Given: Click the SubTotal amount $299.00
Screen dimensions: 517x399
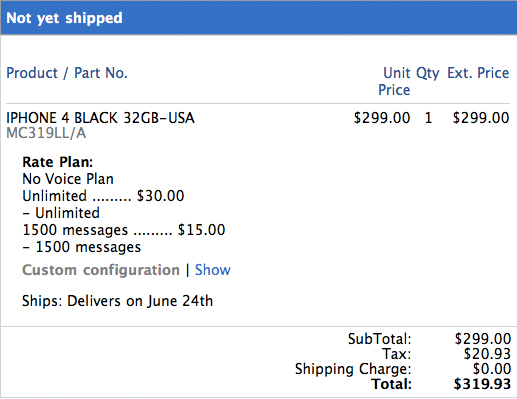Looking at the screenshot, I should pos(483,339).
